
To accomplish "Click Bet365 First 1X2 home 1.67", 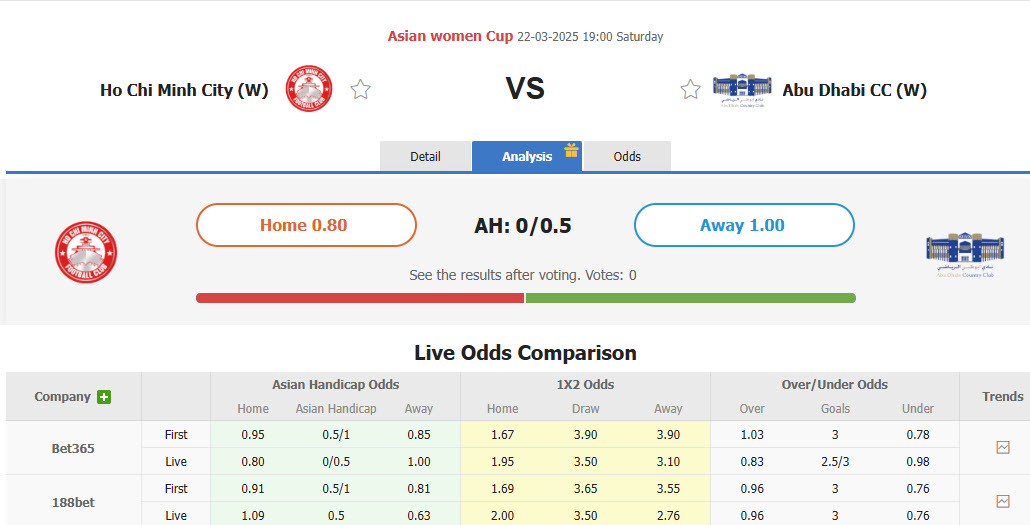I will tap(503, 434).
